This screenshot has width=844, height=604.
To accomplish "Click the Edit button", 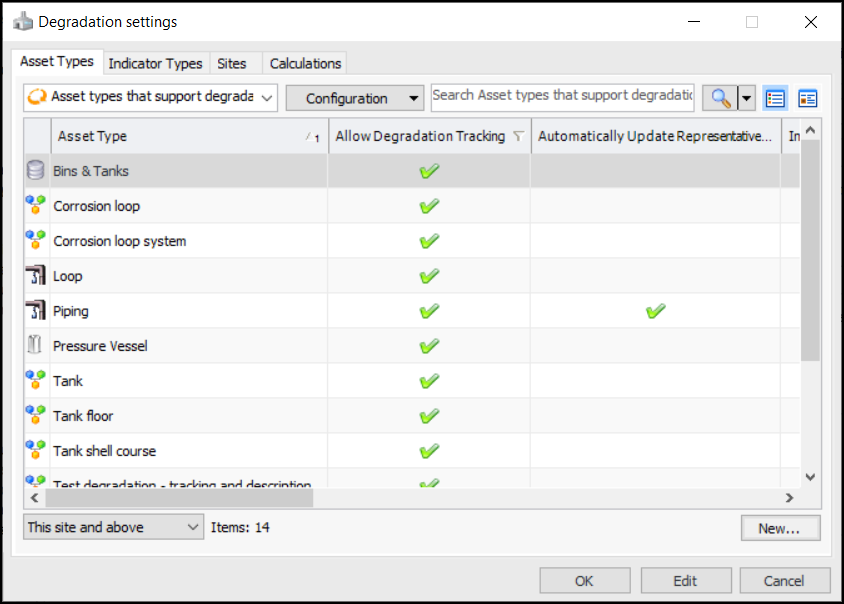I will [685, 581].
